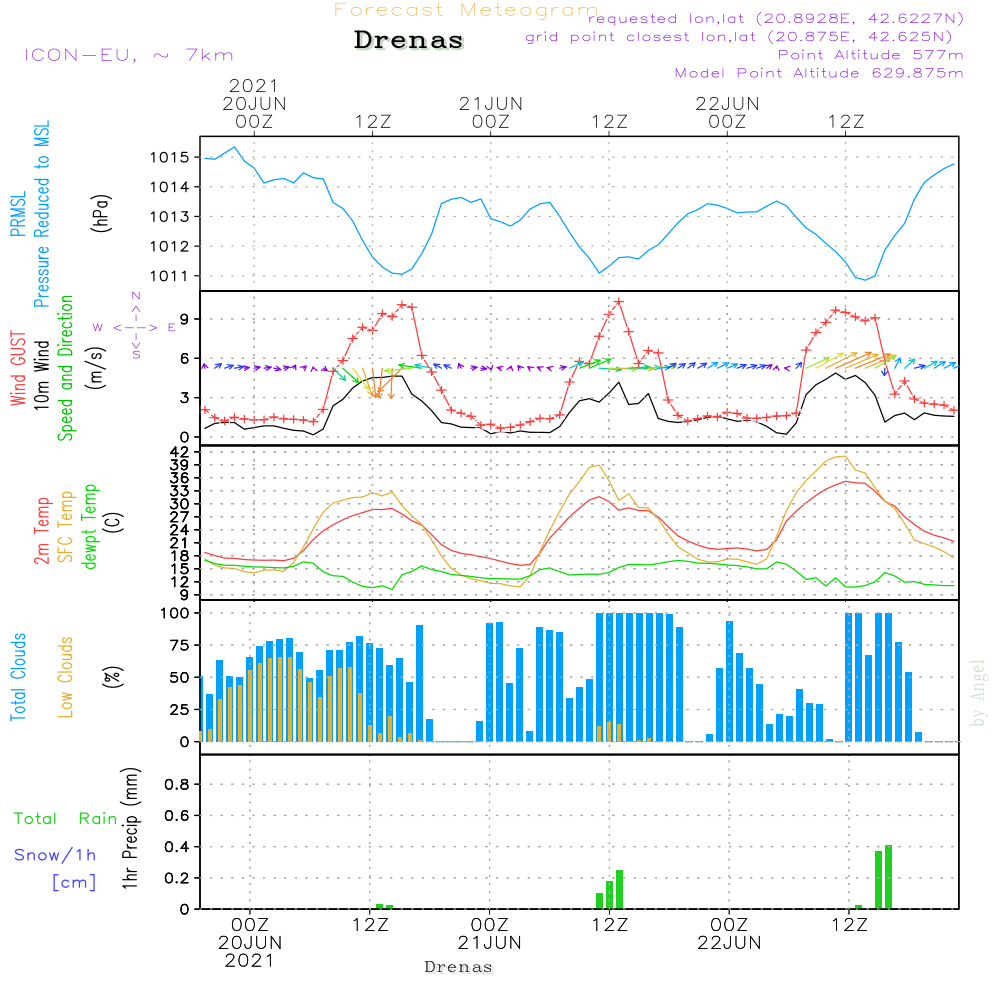Click the '1015' pressure axis tick
Image resolution: width=1000 pixels, height=1000 pixels.
click(170, 158)
